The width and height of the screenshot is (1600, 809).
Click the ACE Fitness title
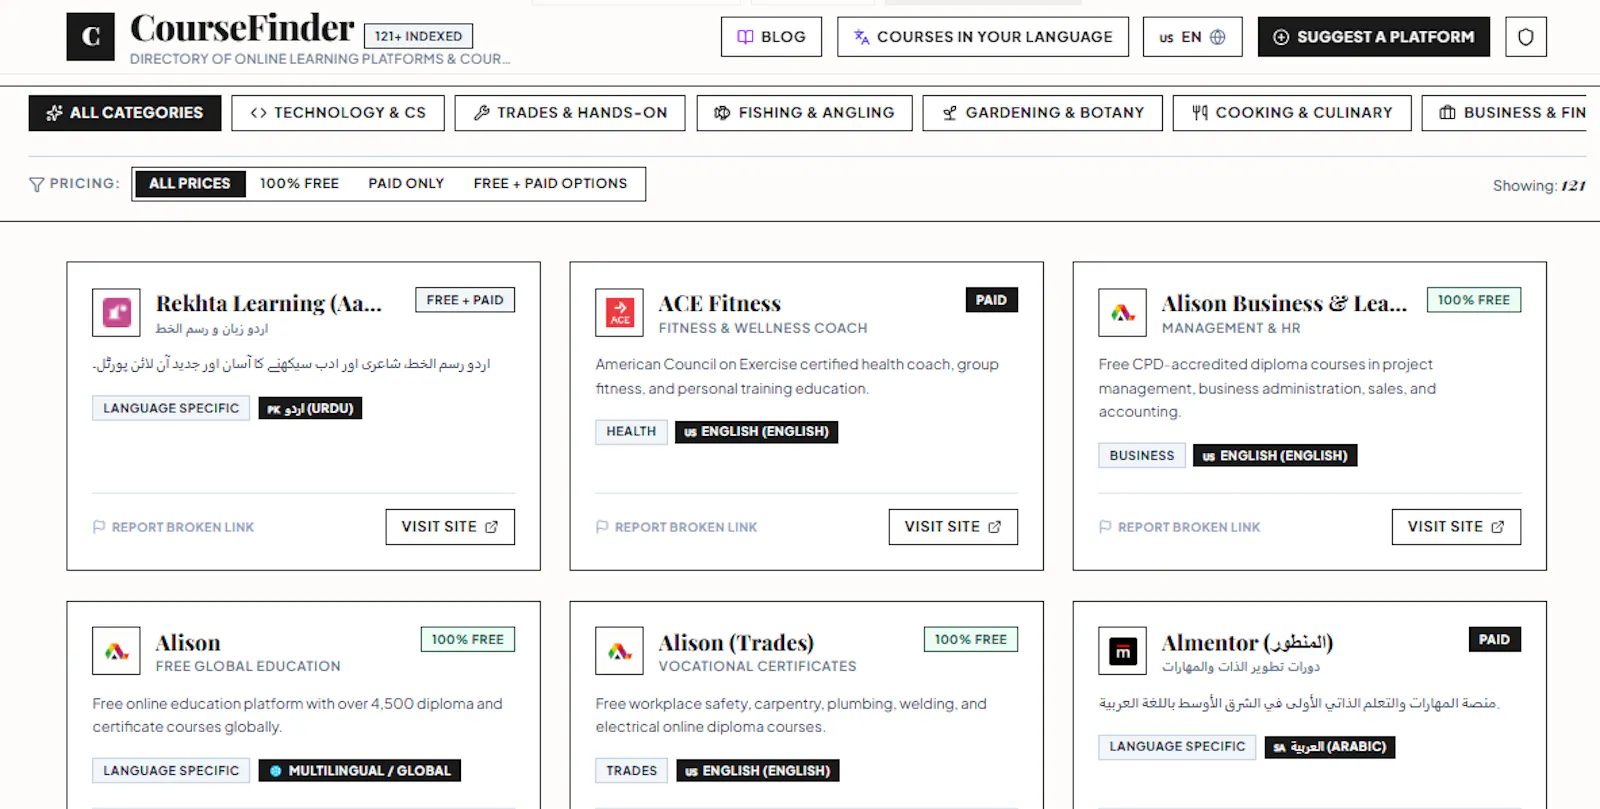pyautogui.click(x=719, y=303)
